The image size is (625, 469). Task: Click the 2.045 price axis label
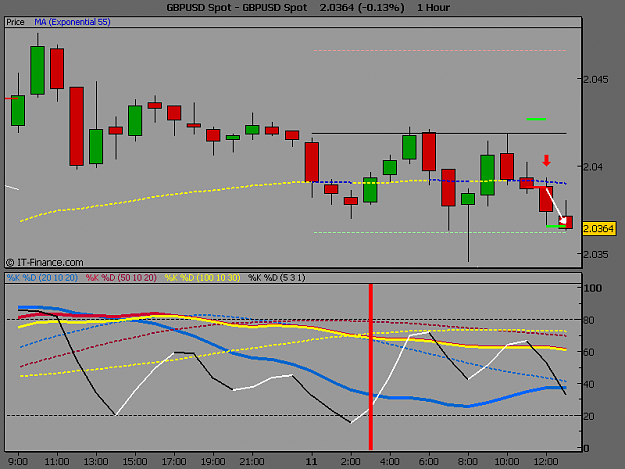[x=596, y=80]
